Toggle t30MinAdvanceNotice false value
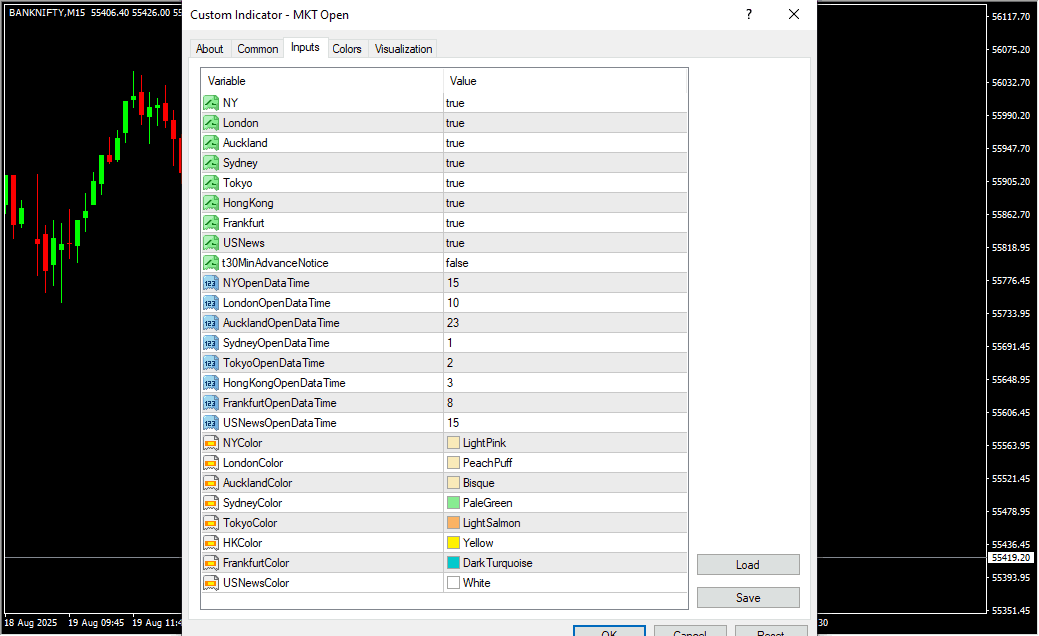The image size is (1039, 636). (x=457, y=263)
